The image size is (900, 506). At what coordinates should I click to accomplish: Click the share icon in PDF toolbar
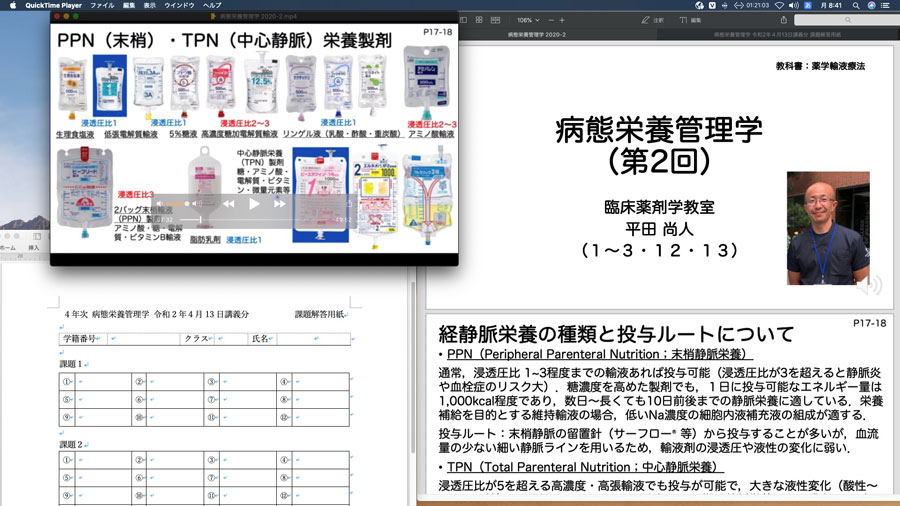coord(783,20)
